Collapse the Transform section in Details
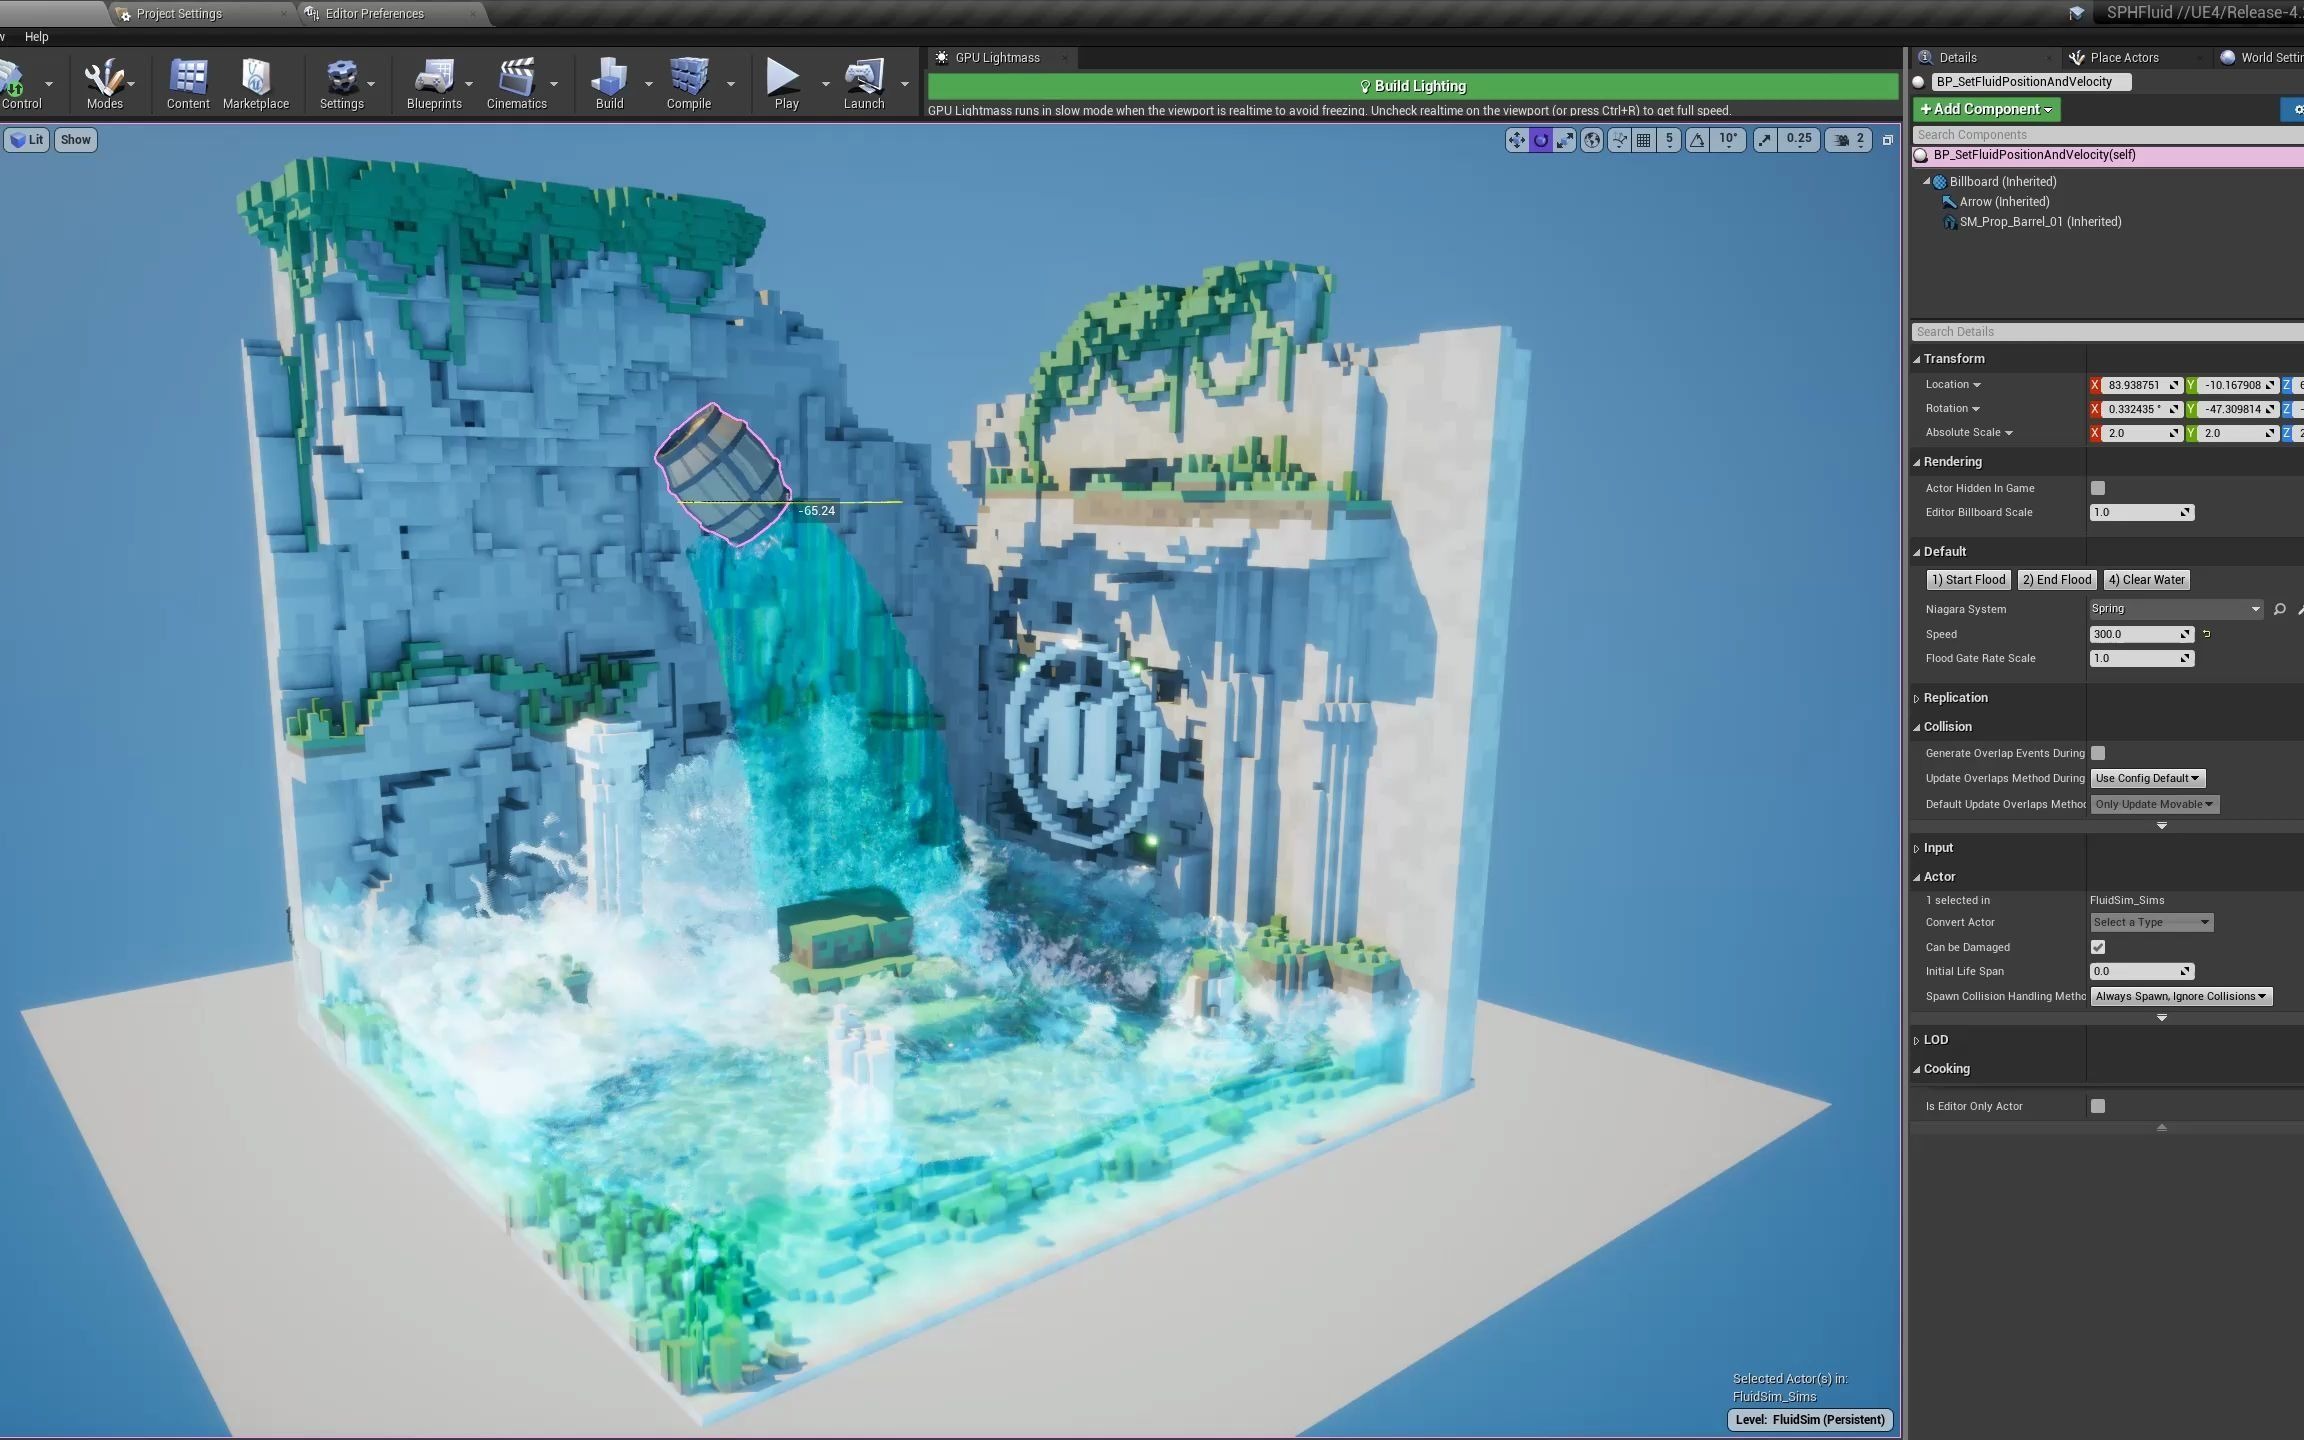Image resolution: width=2304 pixels, height=1440 pixels. (x=1917, y=358)
